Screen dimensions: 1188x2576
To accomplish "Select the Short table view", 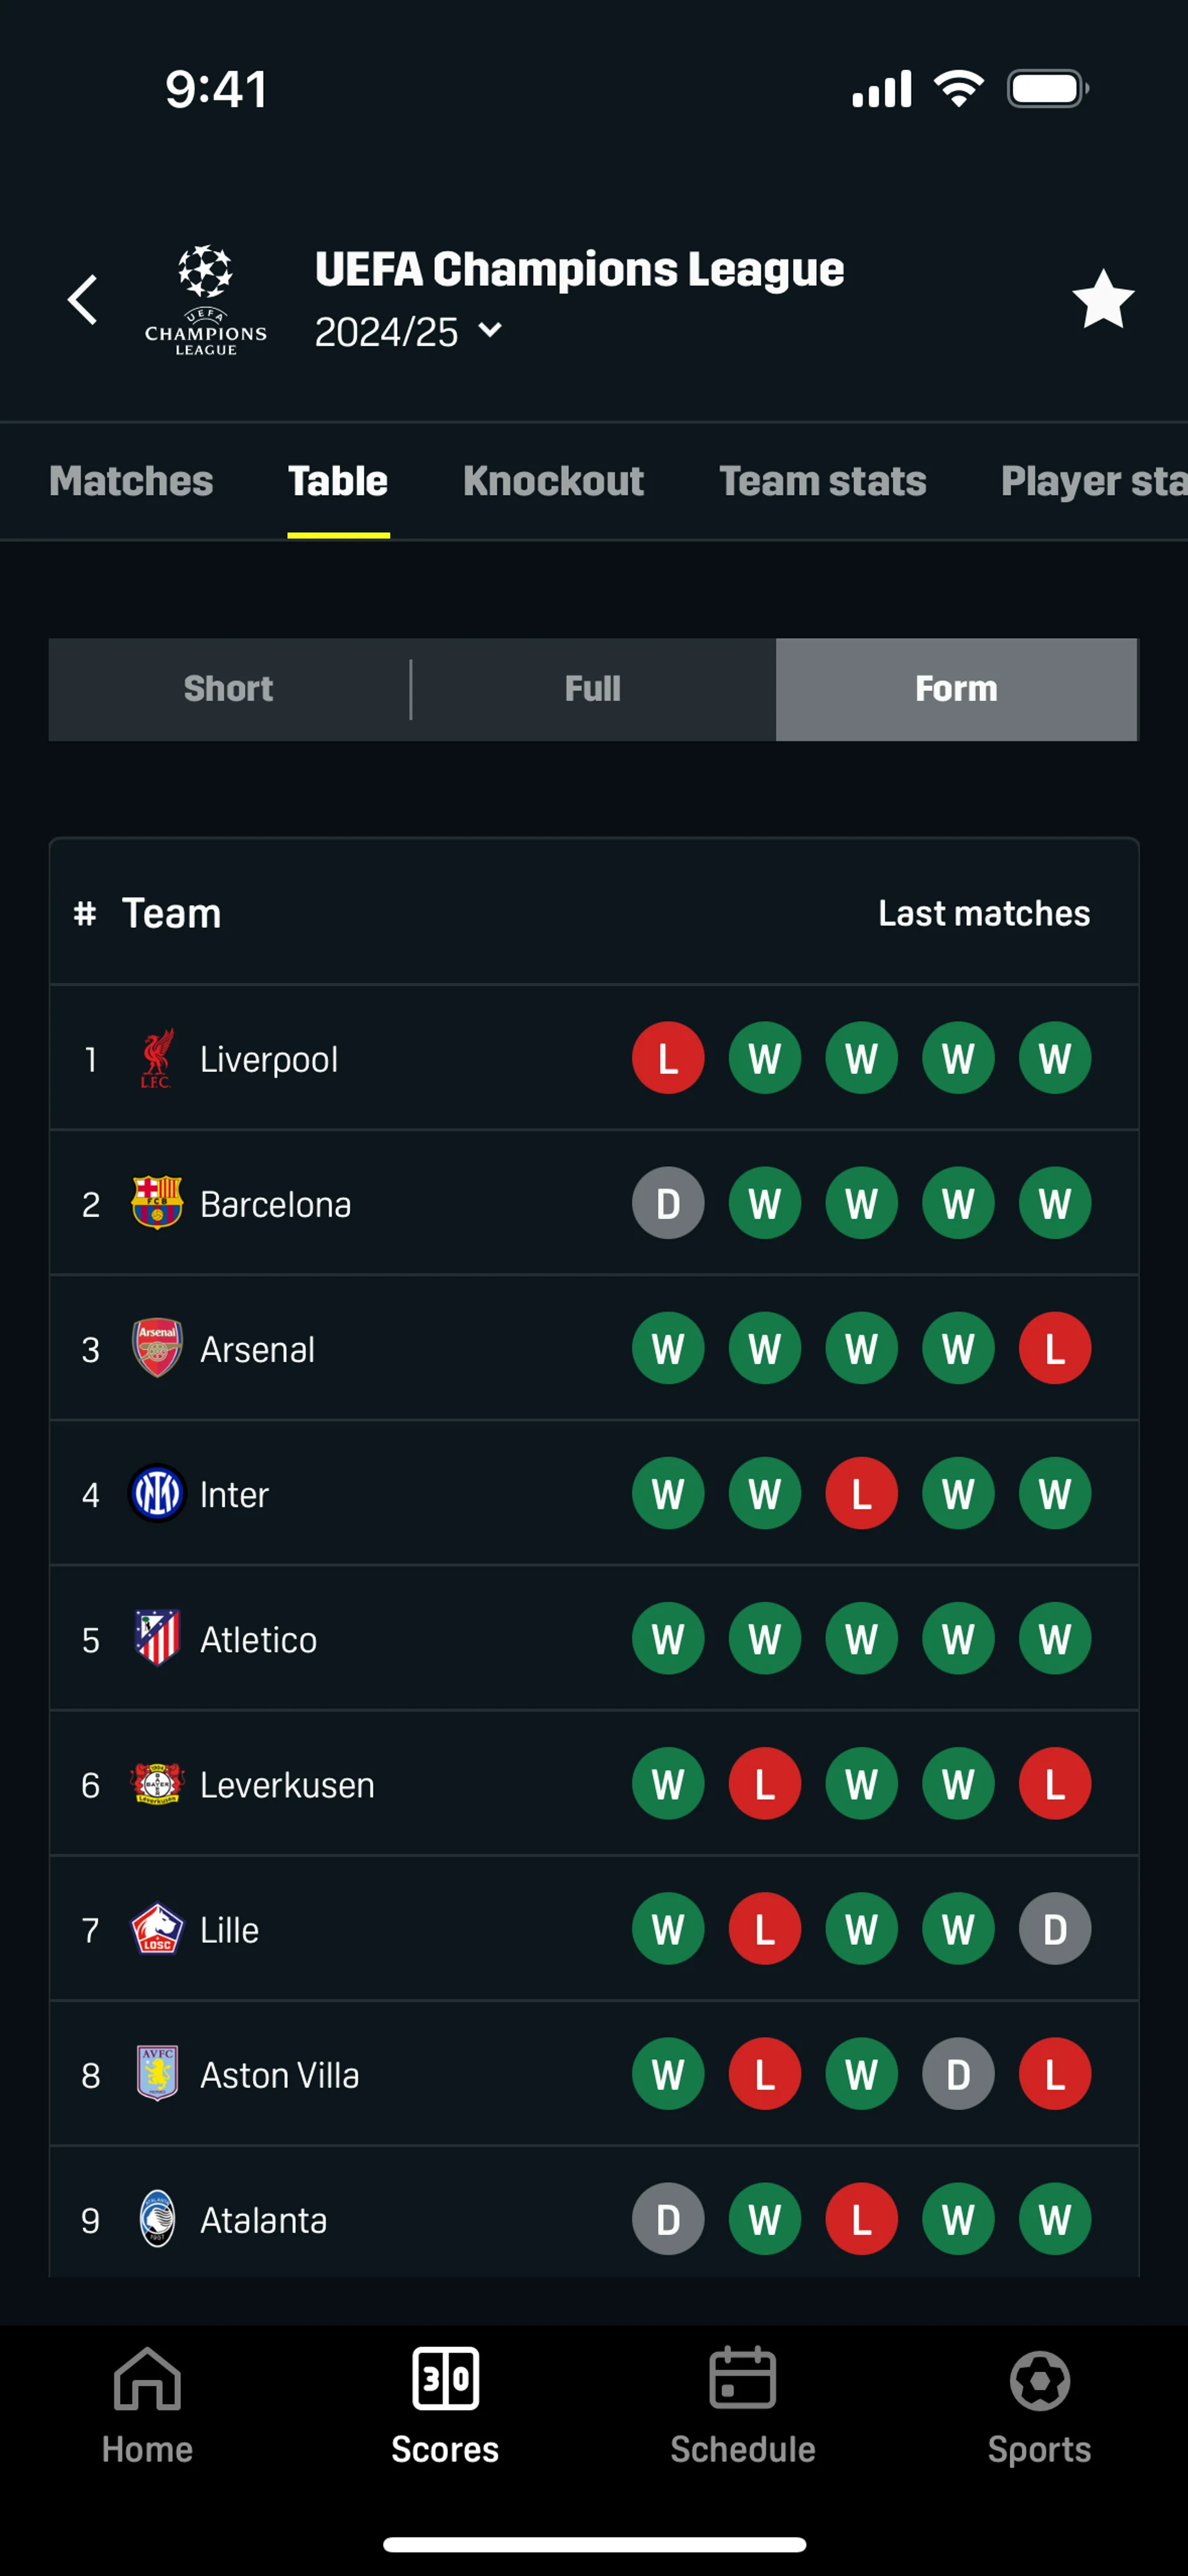I will [229, 689].
